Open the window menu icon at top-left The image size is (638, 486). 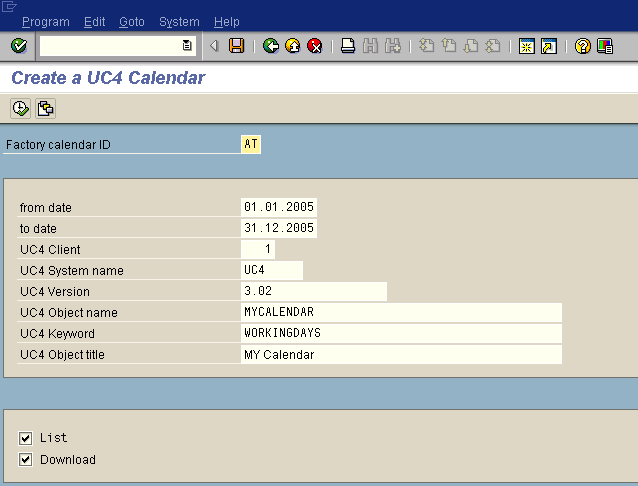coord(9,6)
